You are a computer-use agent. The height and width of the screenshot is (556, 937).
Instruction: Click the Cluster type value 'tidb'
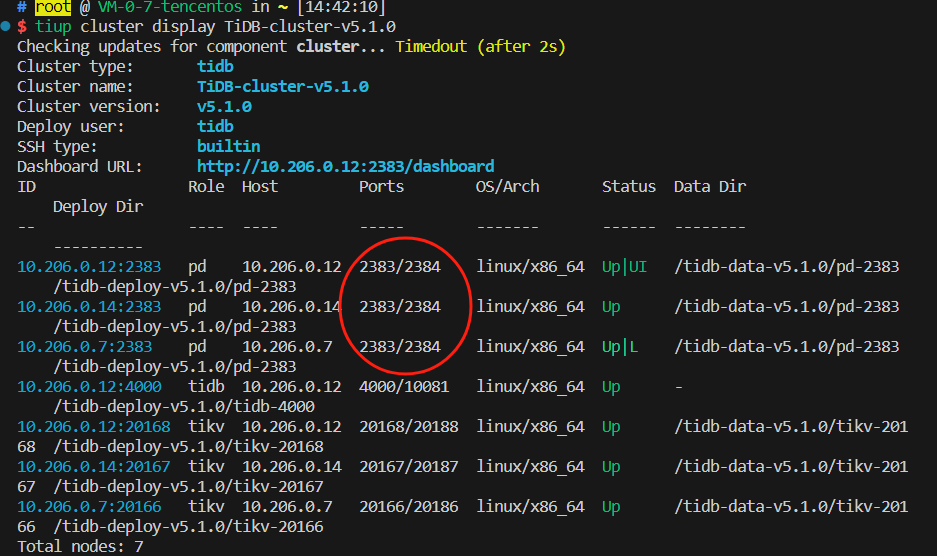pyautogui.click(x=215, y=66)
